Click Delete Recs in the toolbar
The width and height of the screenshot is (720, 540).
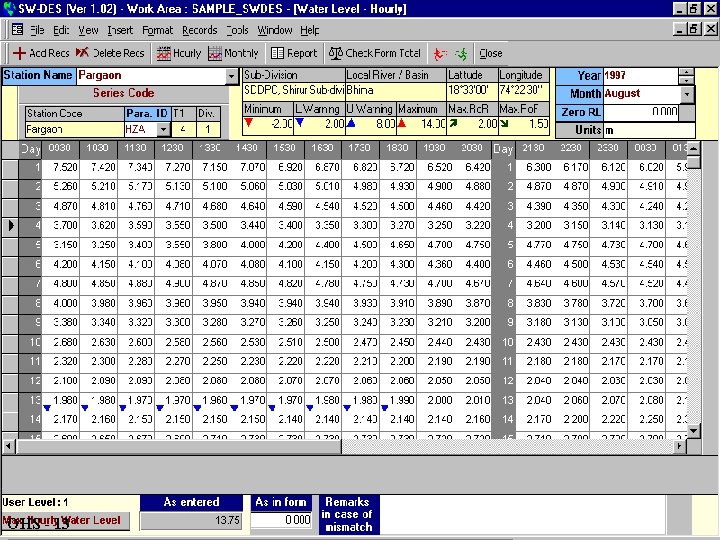(x=110, y=53)
